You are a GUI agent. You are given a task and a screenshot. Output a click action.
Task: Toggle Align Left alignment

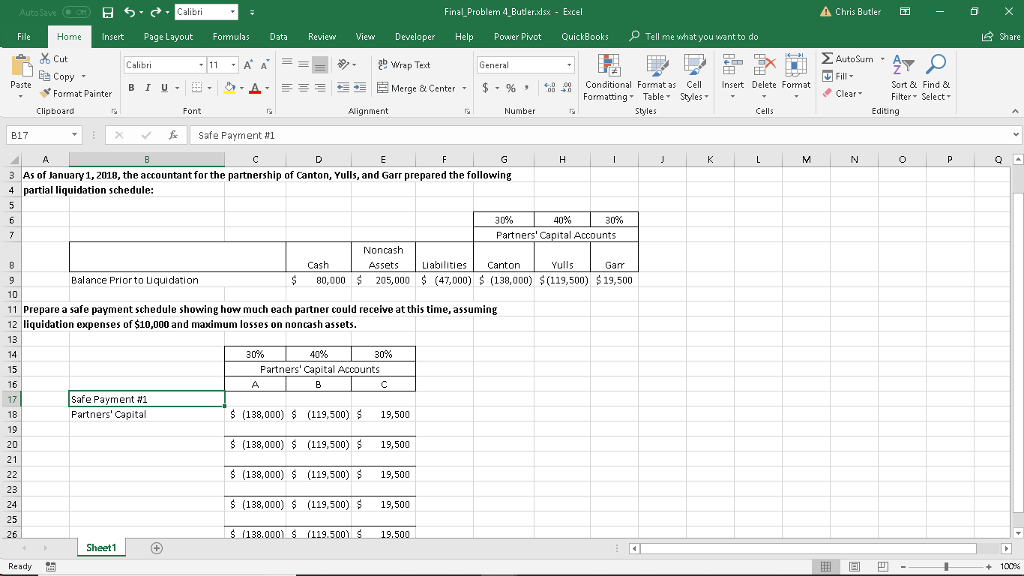(x=287, y=88)
